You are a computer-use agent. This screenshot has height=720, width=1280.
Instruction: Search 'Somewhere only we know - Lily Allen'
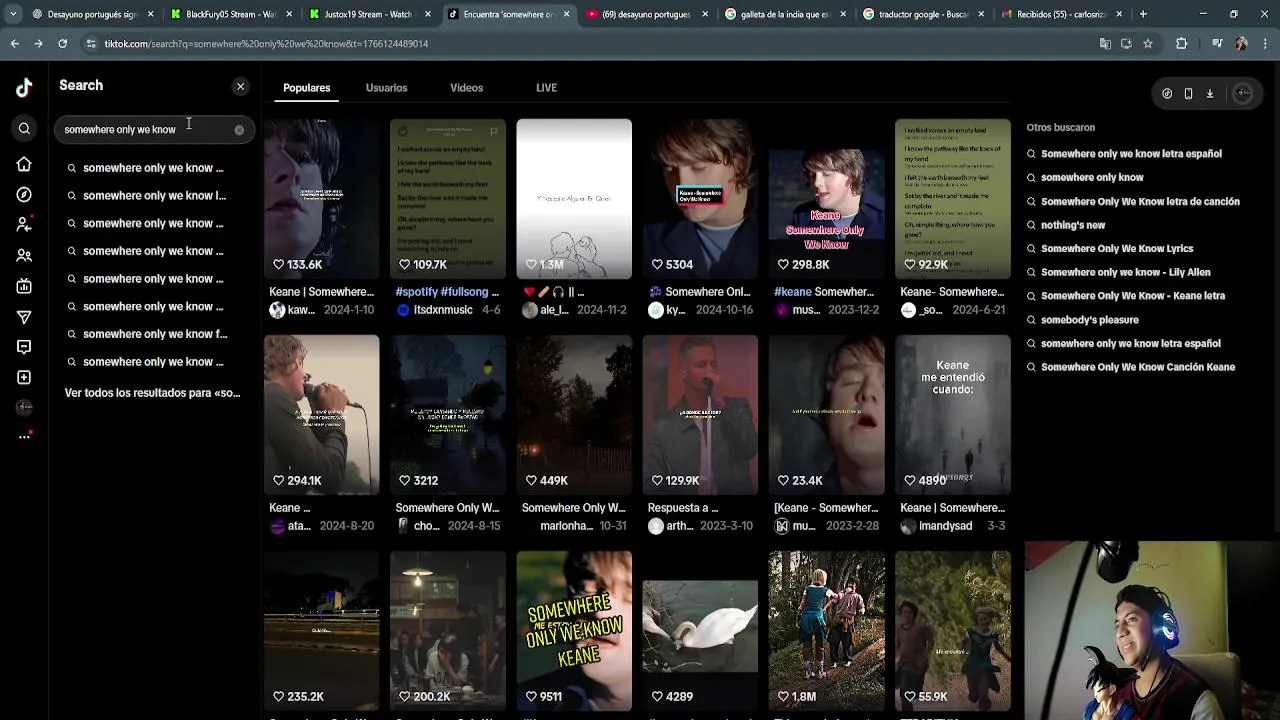[x=1126, y=272]
